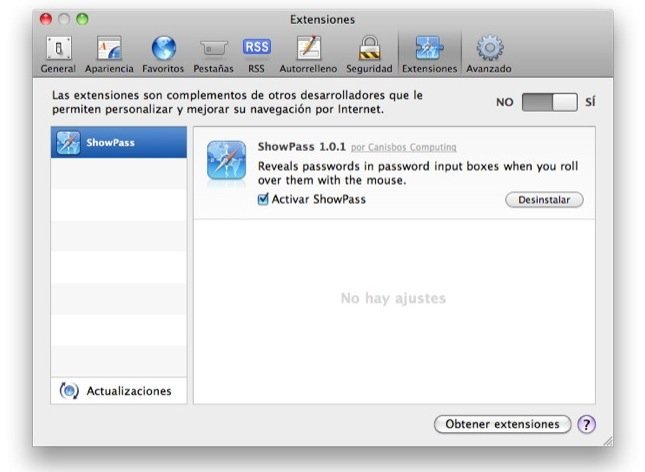Click the large ShowPass compass icon
The image size is (645, 472).
coord(226,160)
